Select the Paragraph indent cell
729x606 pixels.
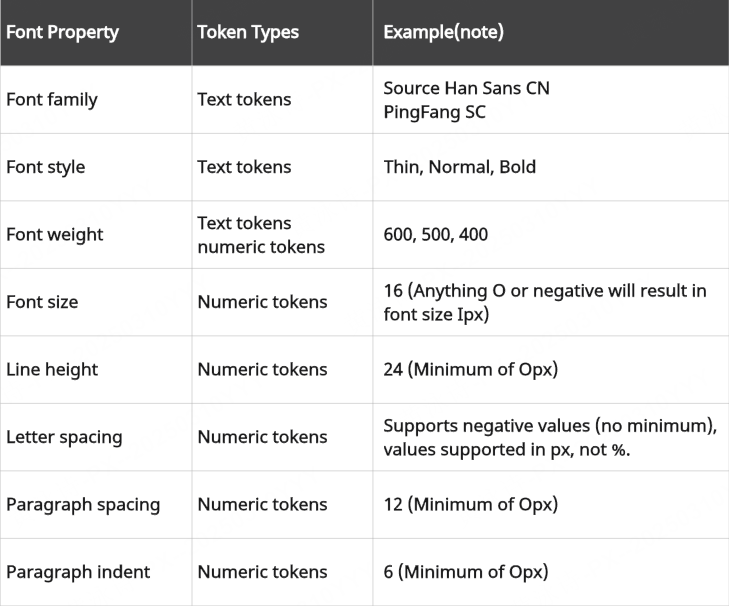pyautogui.click(x=78, y=572)
